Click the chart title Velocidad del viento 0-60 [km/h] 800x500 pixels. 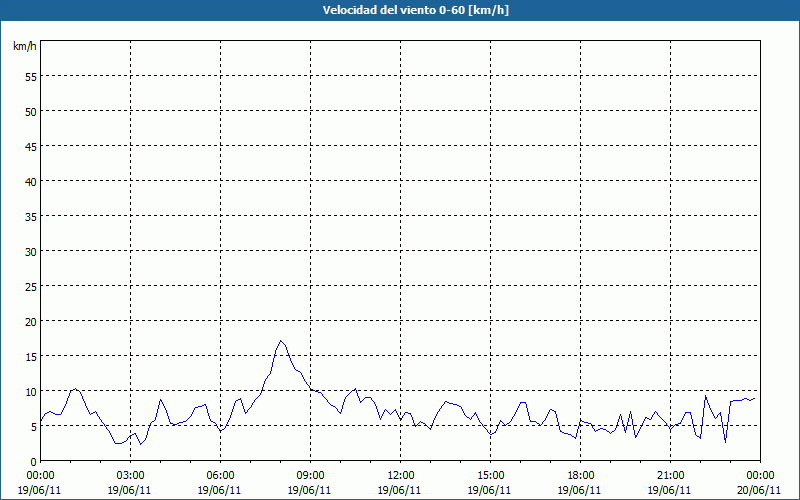[x=415, y=10]
